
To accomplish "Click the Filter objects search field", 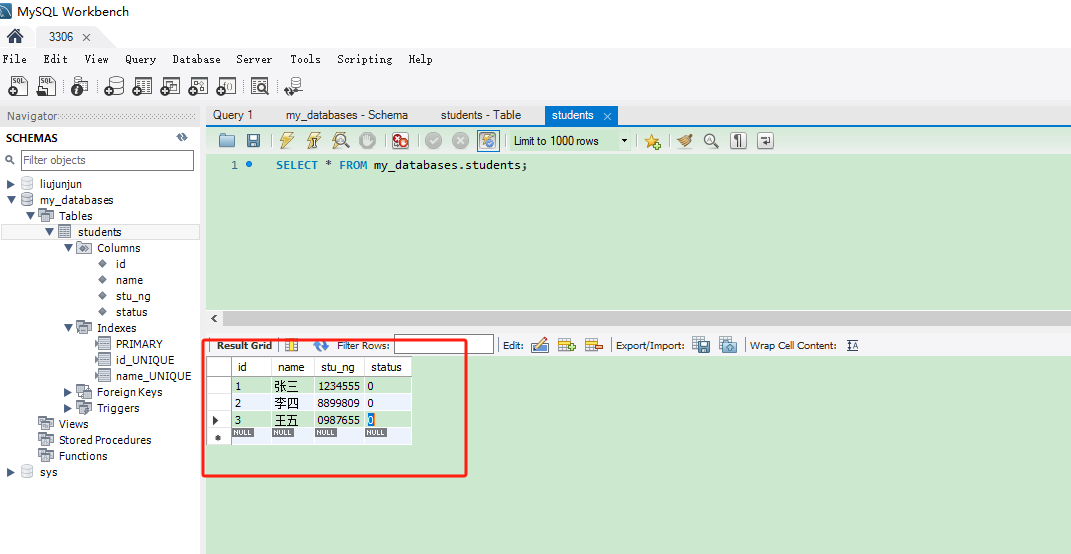I will [107, 160].
